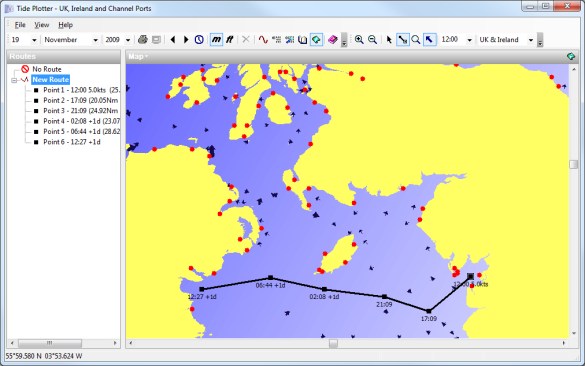Open the View menu
The width and height of the screenshot is (585, 366).
click(41, 25)
